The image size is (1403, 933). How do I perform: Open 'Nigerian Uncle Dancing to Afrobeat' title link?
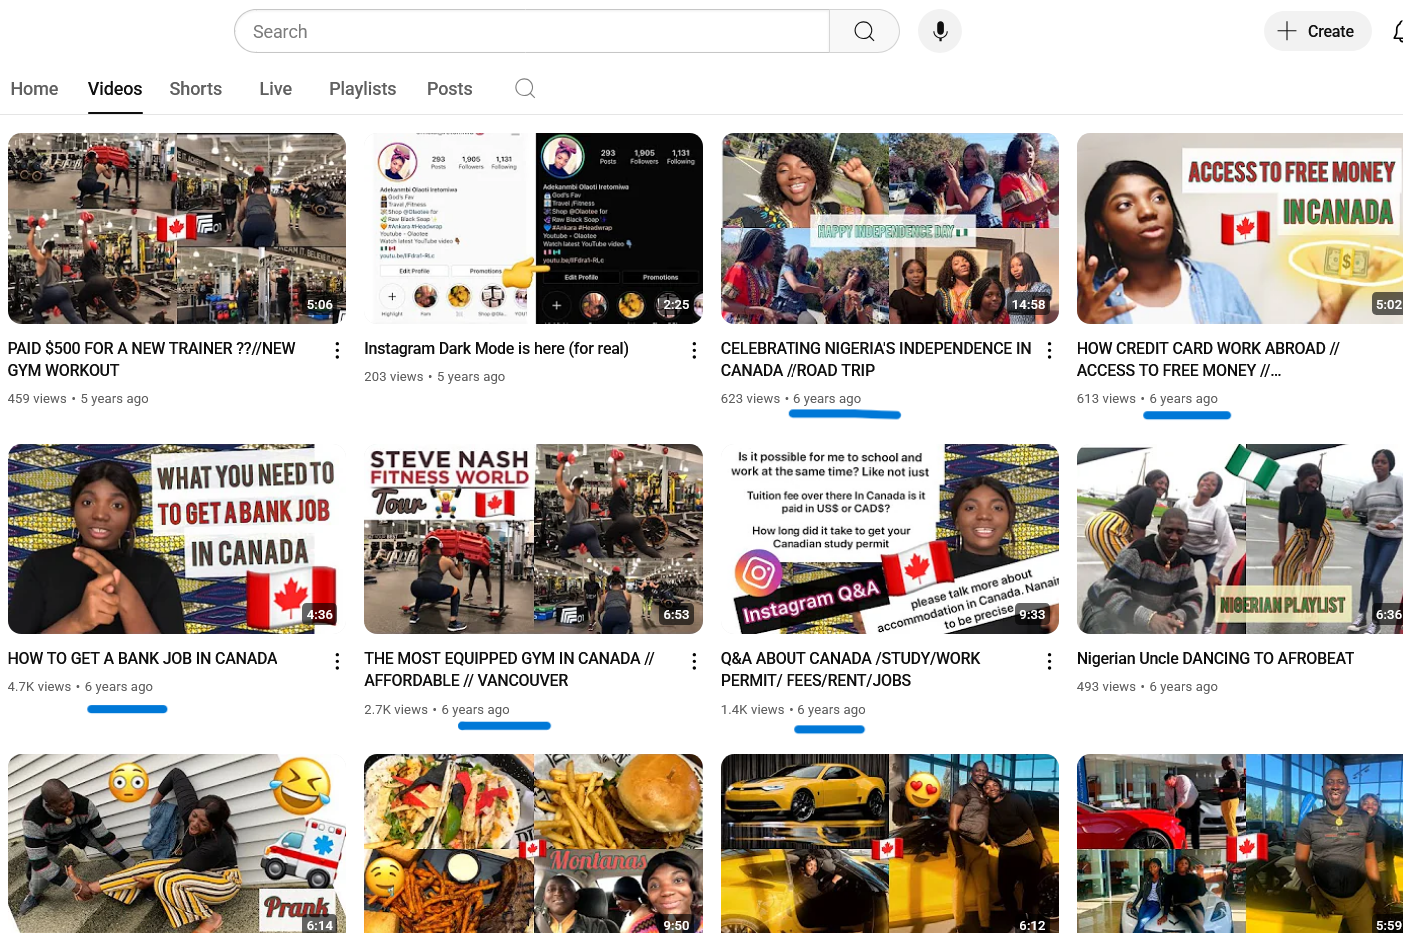pos(1215,659)
